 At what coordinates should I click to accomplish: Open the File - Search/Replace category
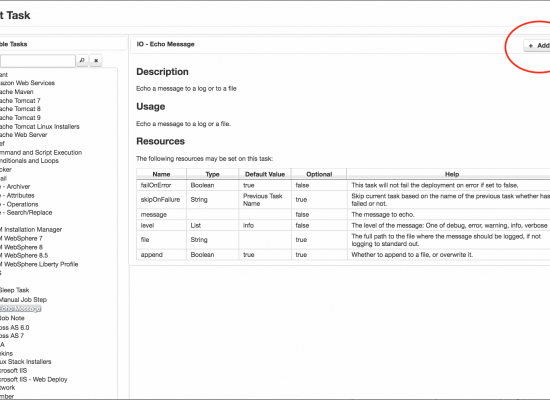pyautogui.click(x=26, y=213)
